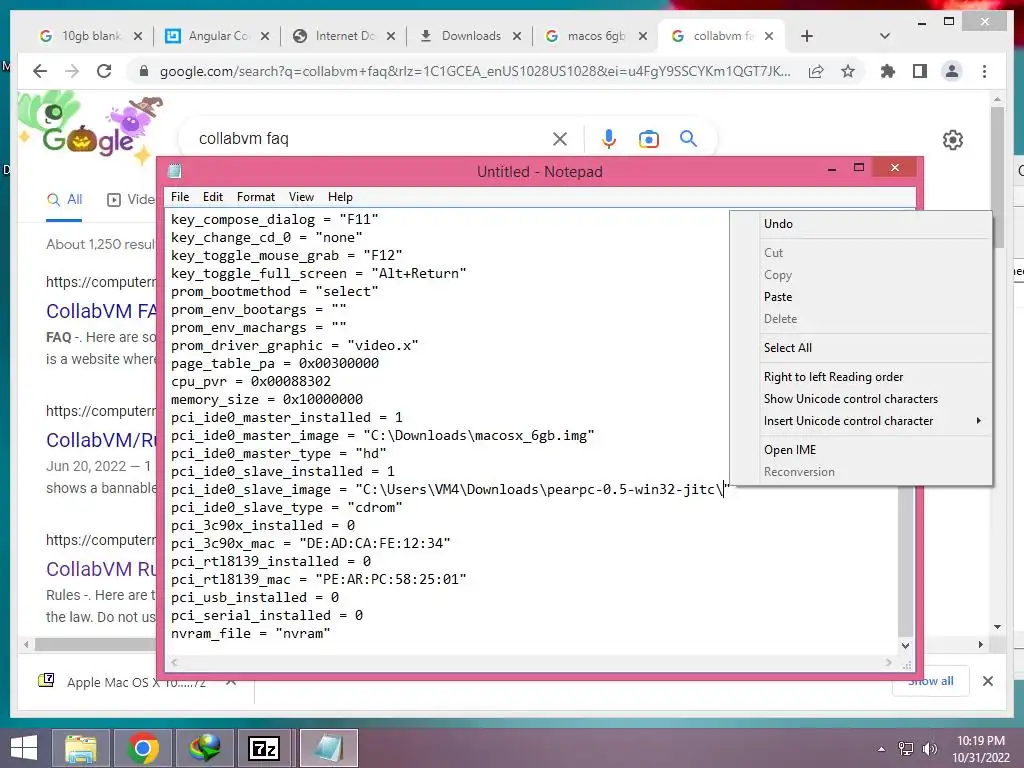Click the padlock site info icon
Viewport: 1024px width, 768px height.
tap(144, 71)
